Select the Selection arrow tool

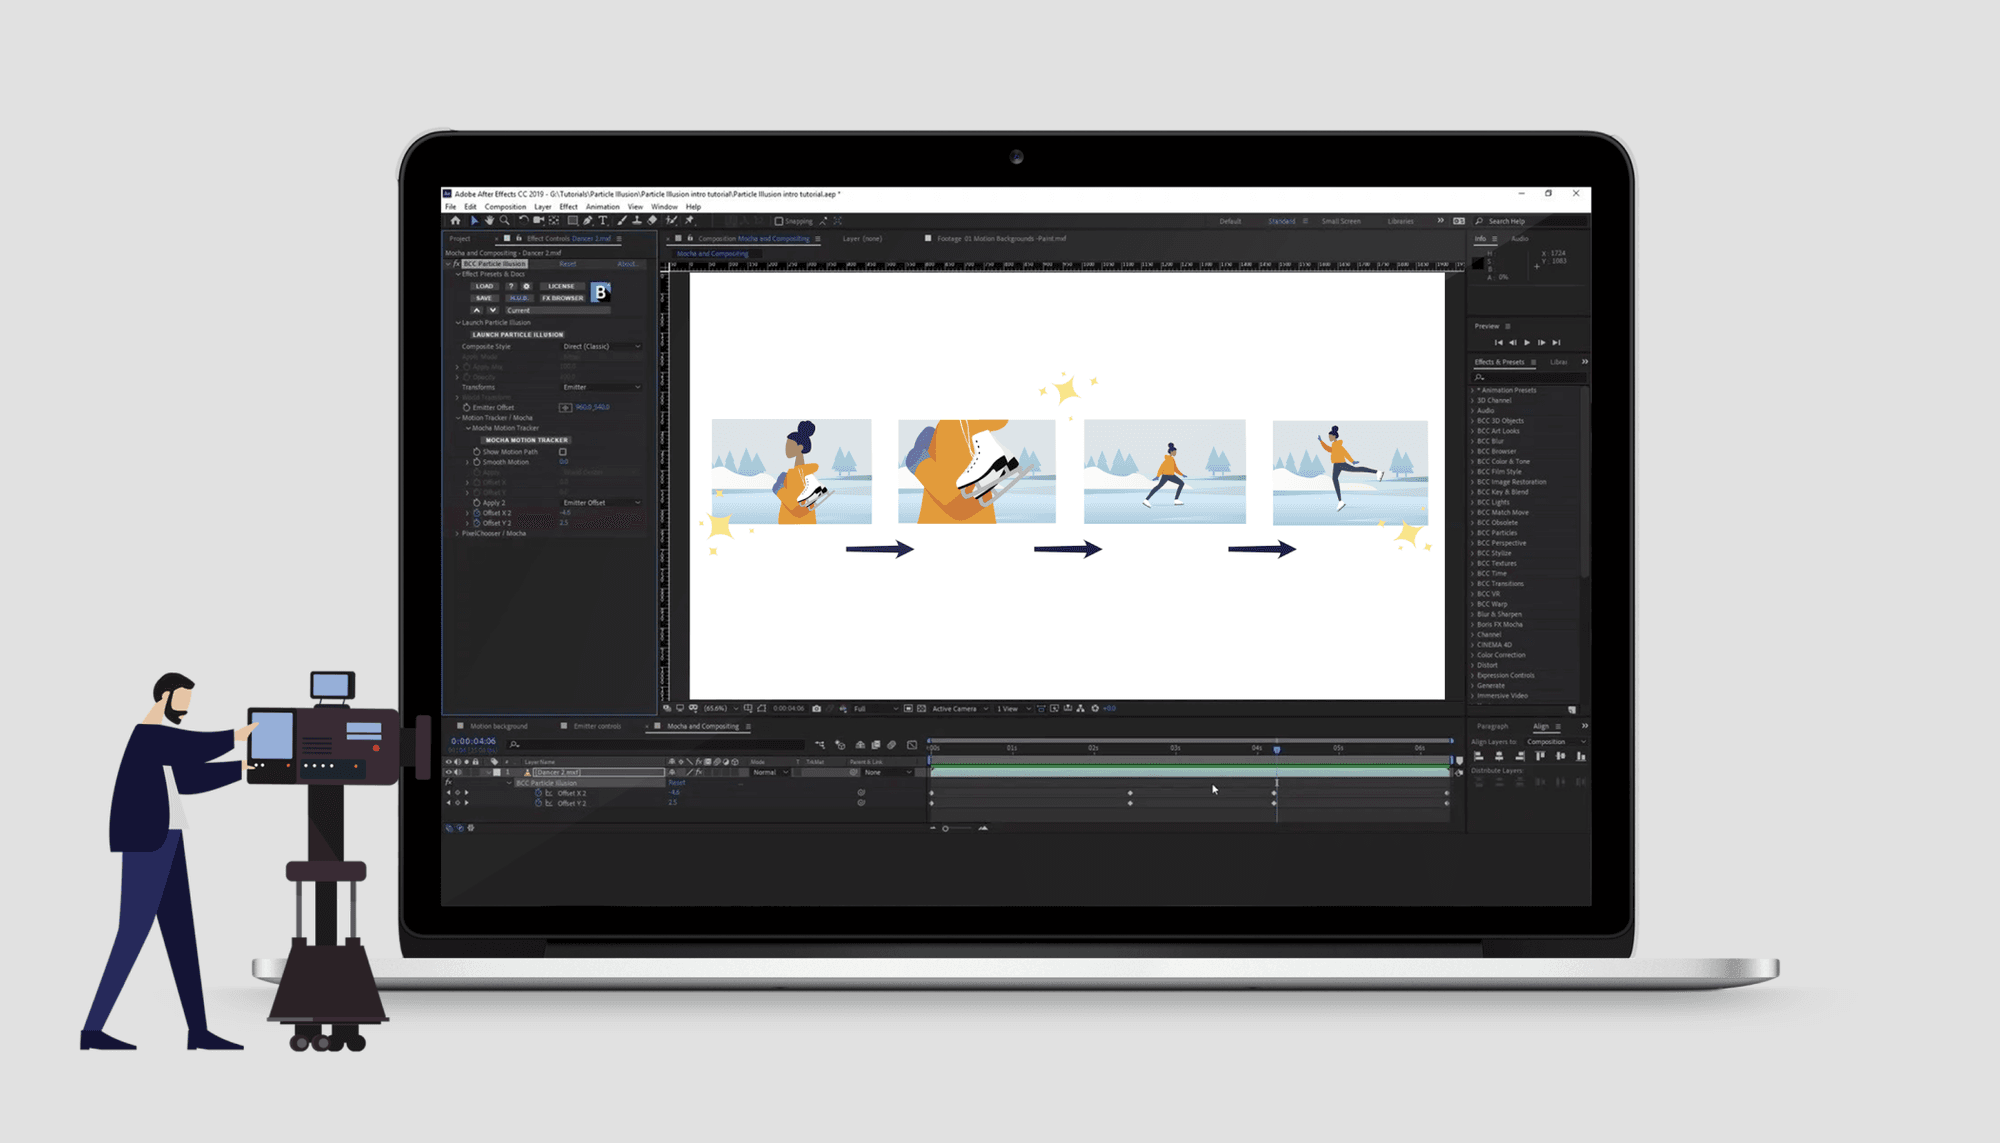474,221
